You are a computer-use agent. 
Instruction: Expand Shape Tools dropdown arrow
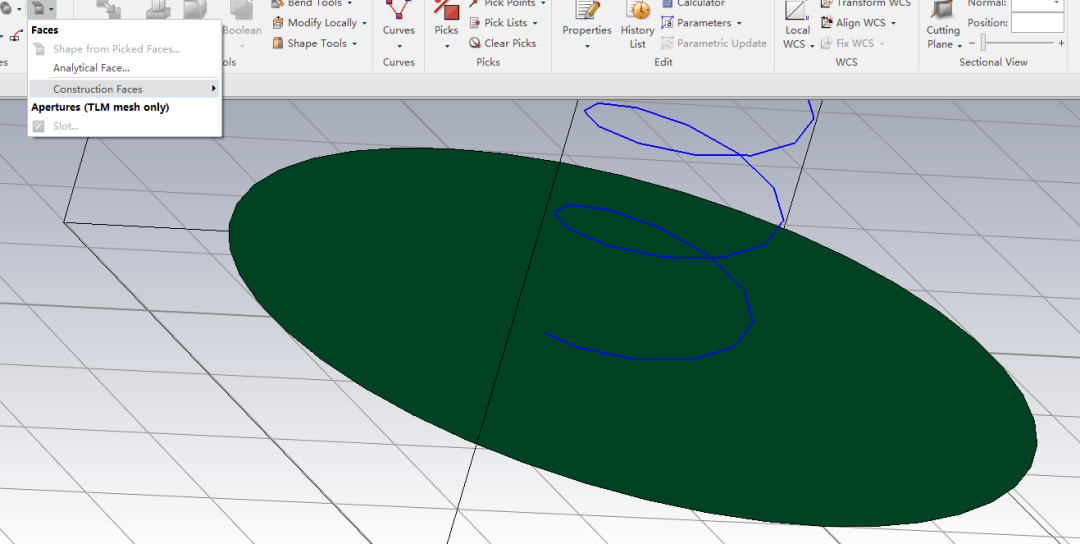(355, 44)
